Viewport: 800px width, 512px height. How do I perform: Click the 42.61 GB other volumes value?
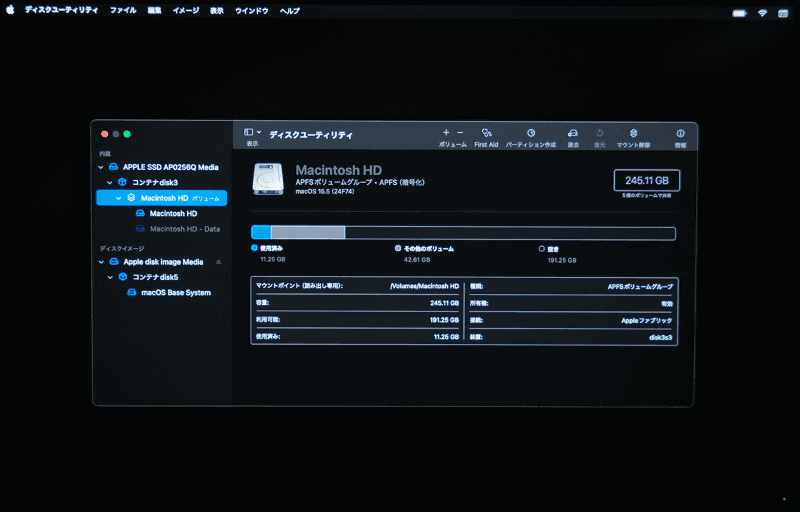[x=417, y=260]
